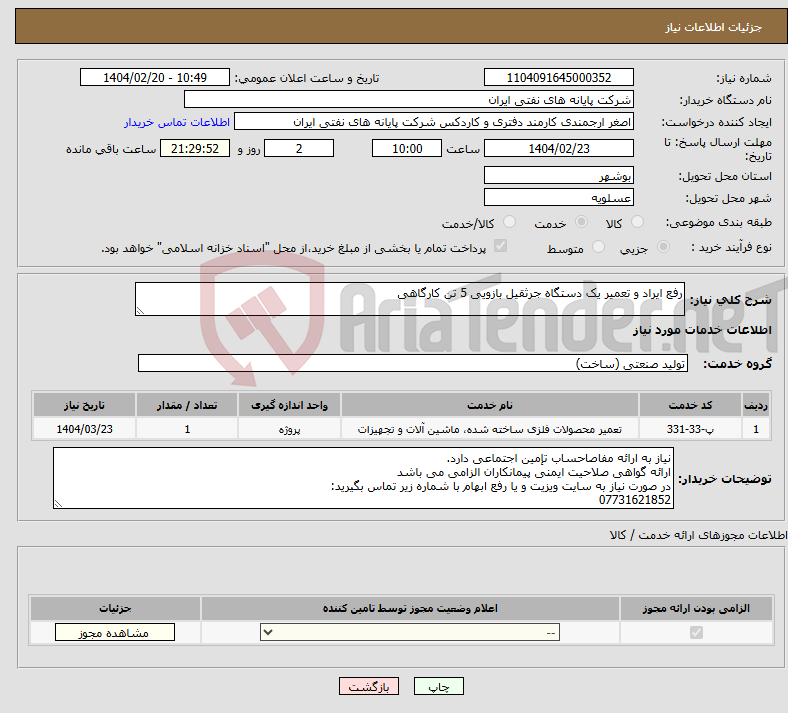Click the بازگشت back button

(369, 686)
